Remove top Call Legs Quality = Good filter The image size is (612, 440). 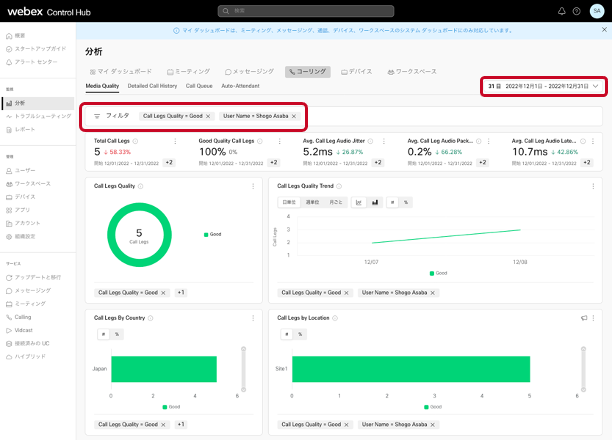tap(208, 116)
